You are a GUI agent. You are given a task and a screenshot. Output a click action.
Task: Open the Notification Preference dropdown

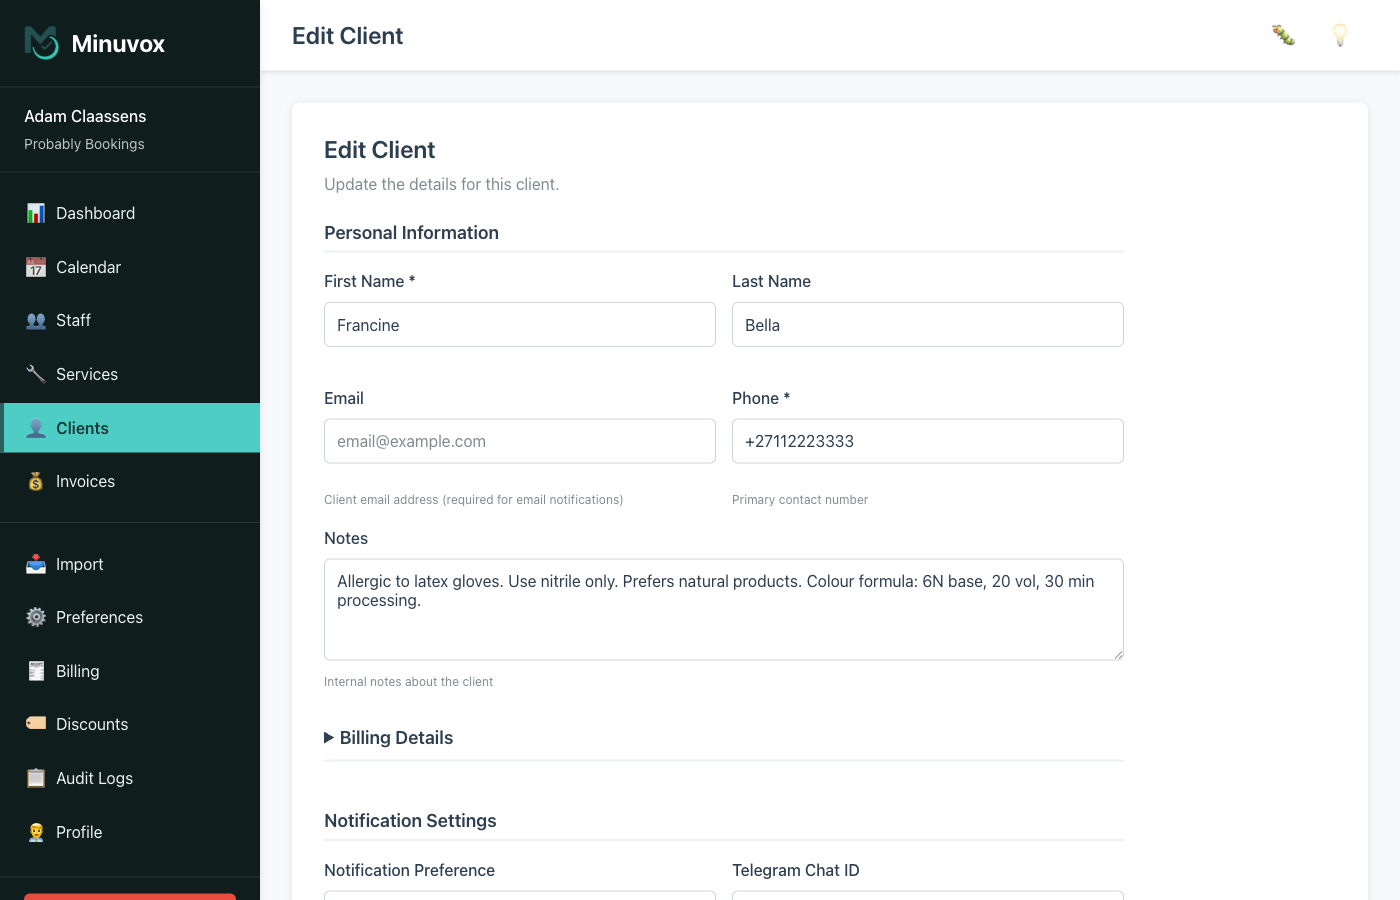pyautogui.click(x=519, y=896)
